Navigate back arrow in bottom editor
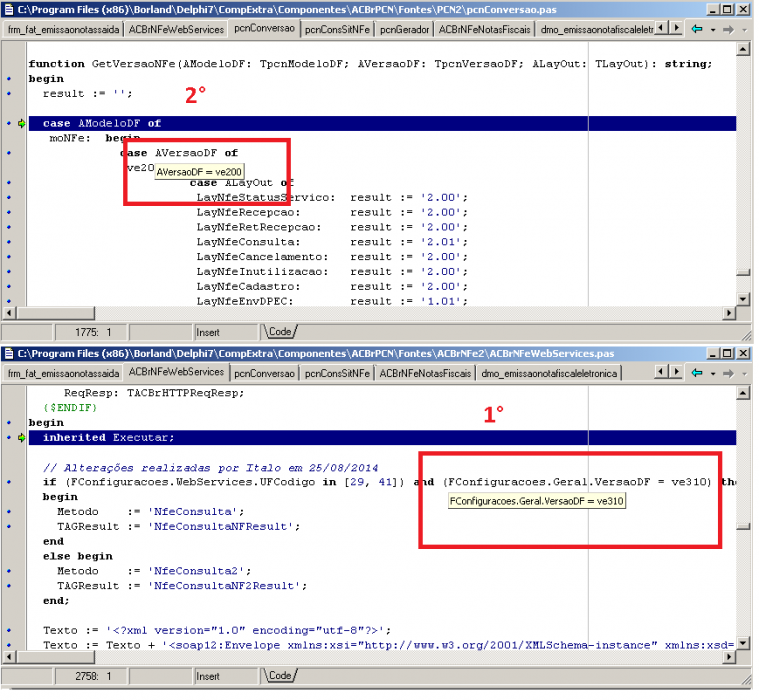 tap(697, 373)
